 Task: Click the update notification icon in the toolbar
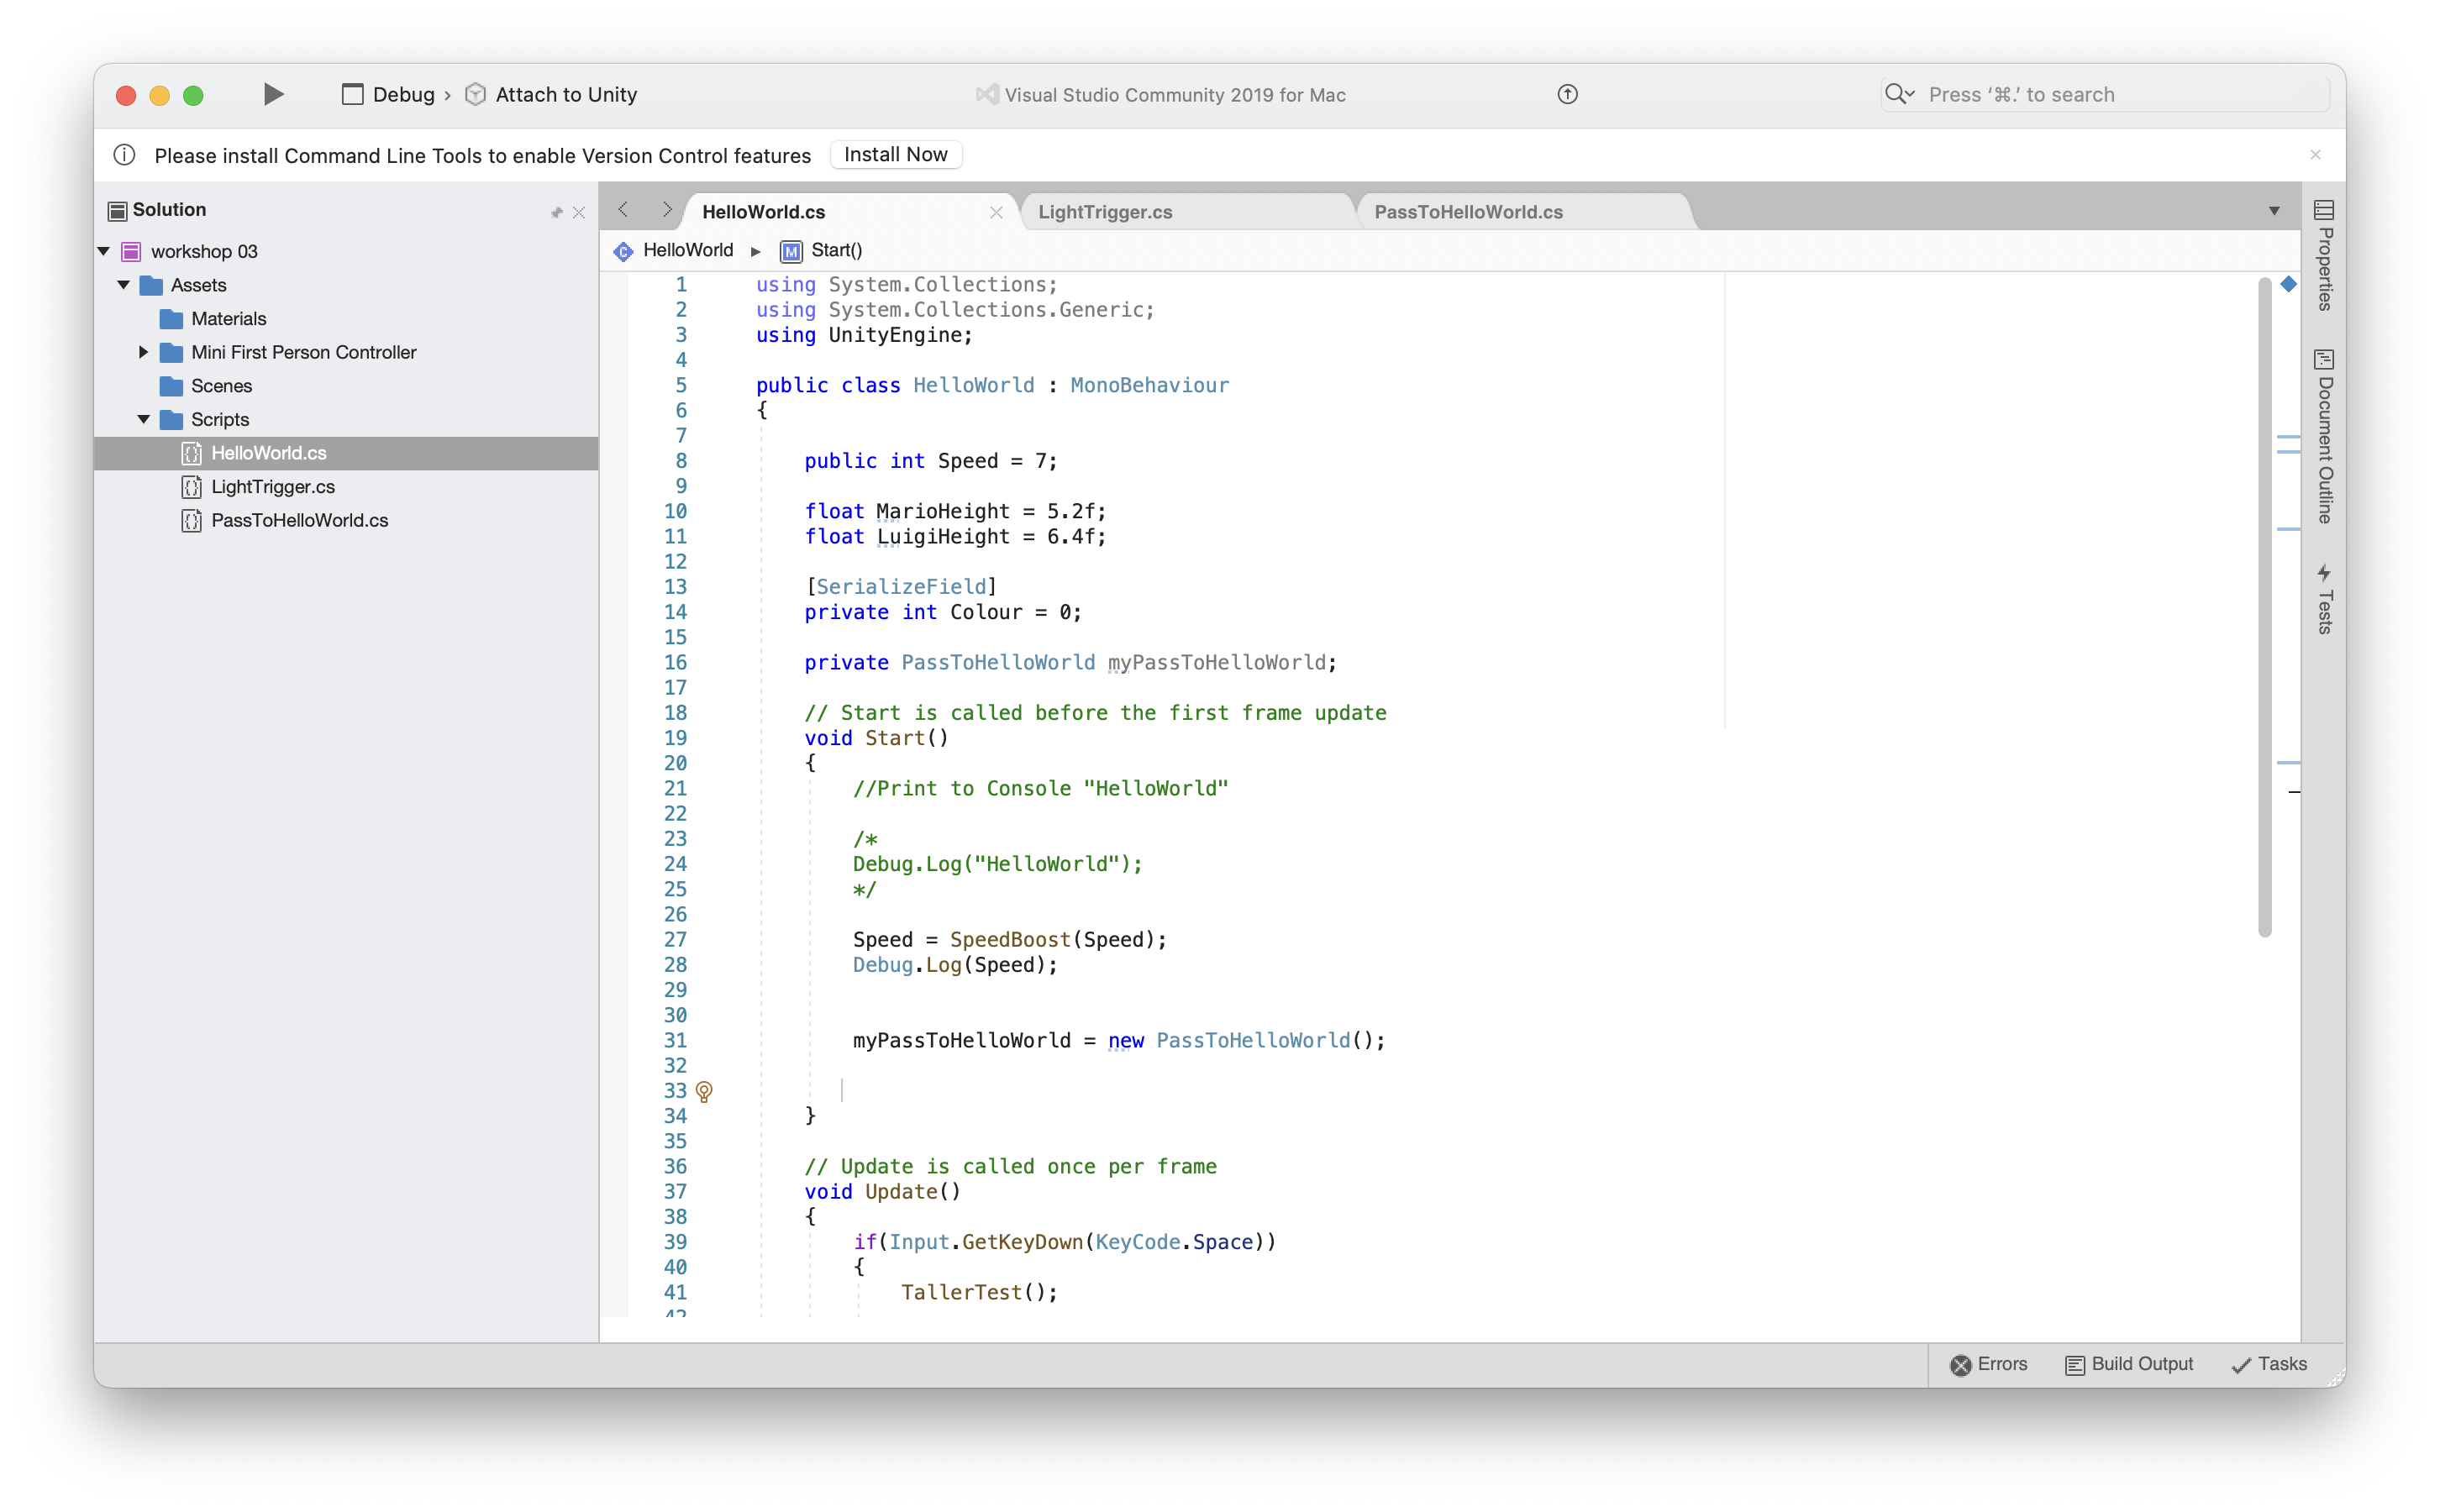pyautogui.click(x=1567, y=94)
